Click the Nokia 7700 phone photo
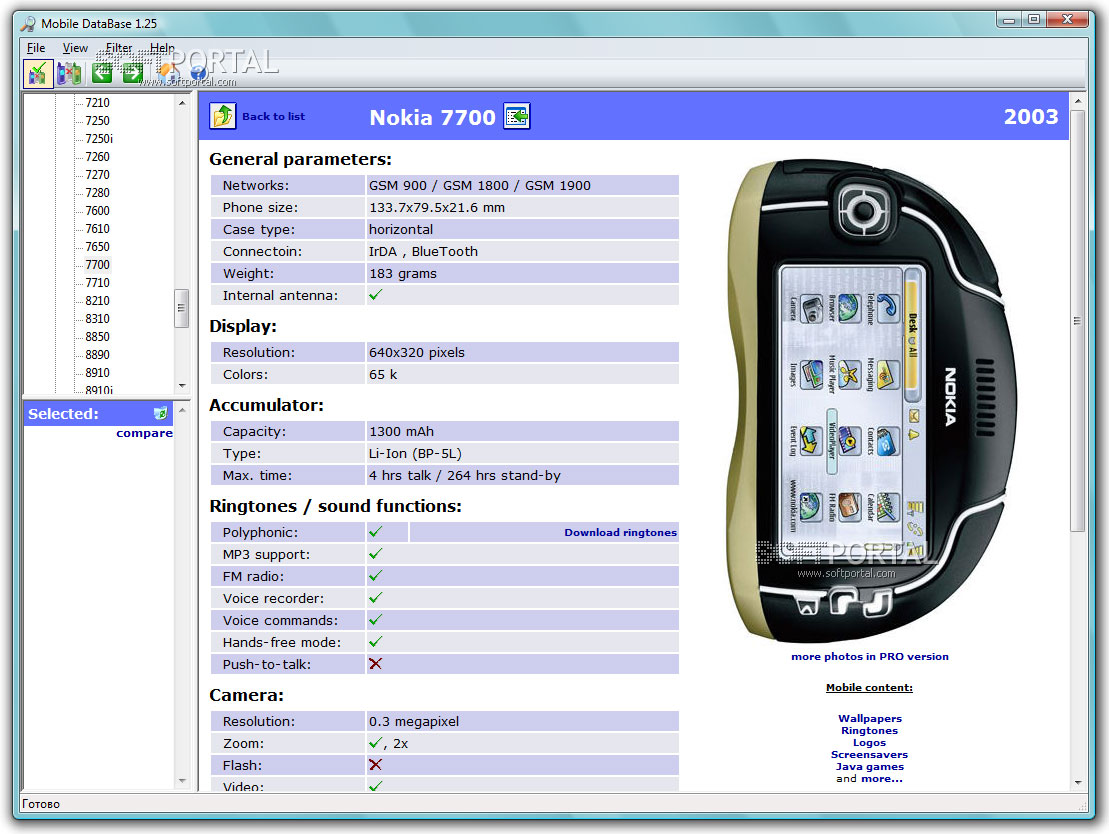 (871, 400)
